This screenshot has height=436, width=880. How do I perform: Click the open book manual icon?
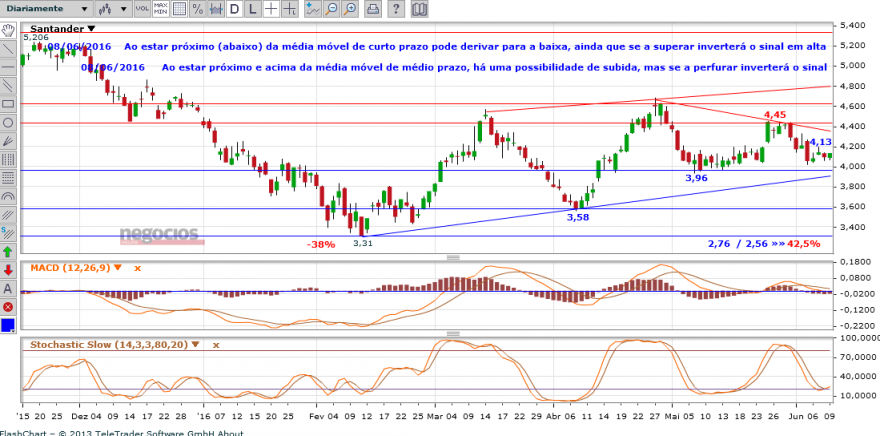point(419,8)
